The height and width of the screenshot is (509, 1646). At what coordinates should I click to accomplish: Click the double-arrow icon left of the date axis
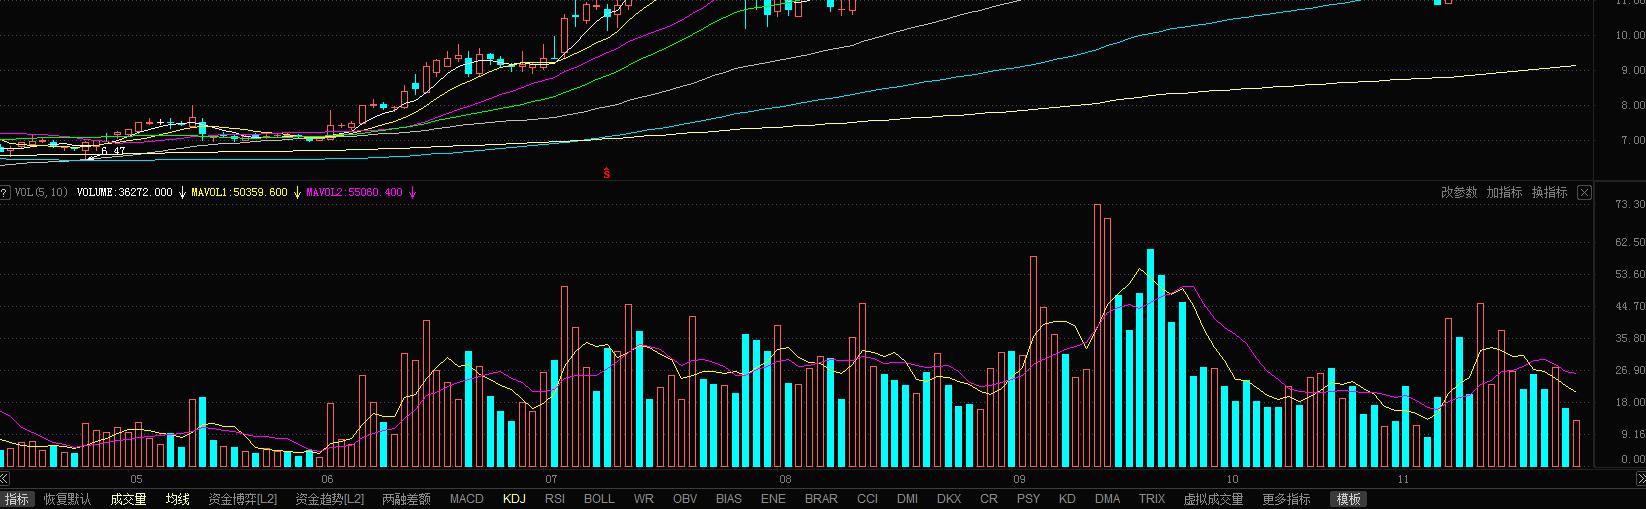pos(4,479)
